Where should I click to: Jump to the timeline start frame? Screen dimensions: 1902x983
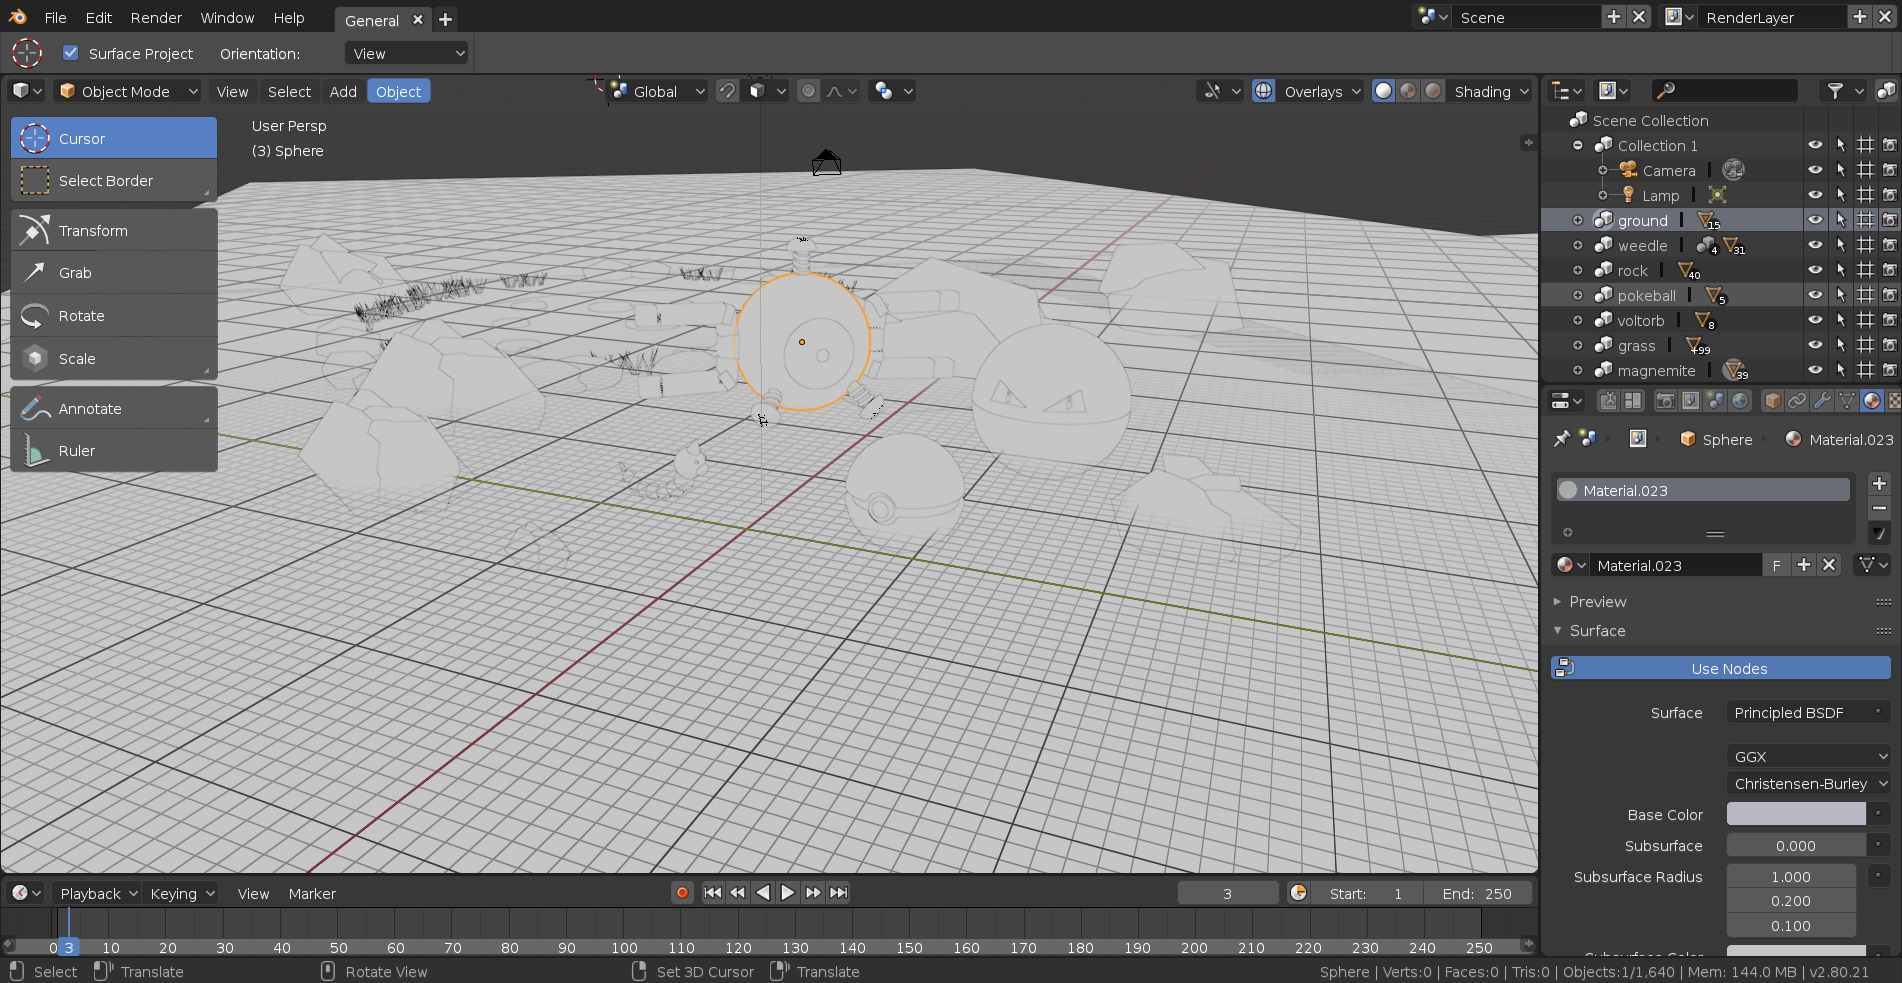pos(712,893)
